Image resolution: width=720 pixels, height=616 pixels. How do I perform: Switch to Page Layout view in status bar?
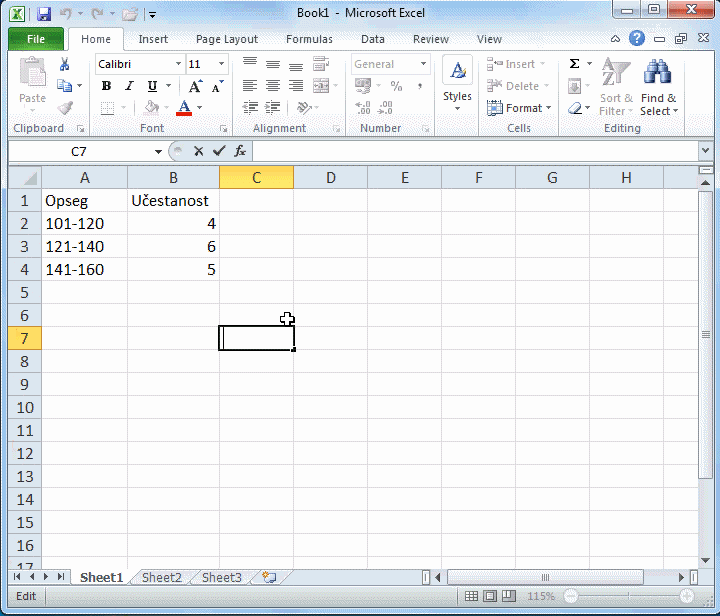point(490,596)
